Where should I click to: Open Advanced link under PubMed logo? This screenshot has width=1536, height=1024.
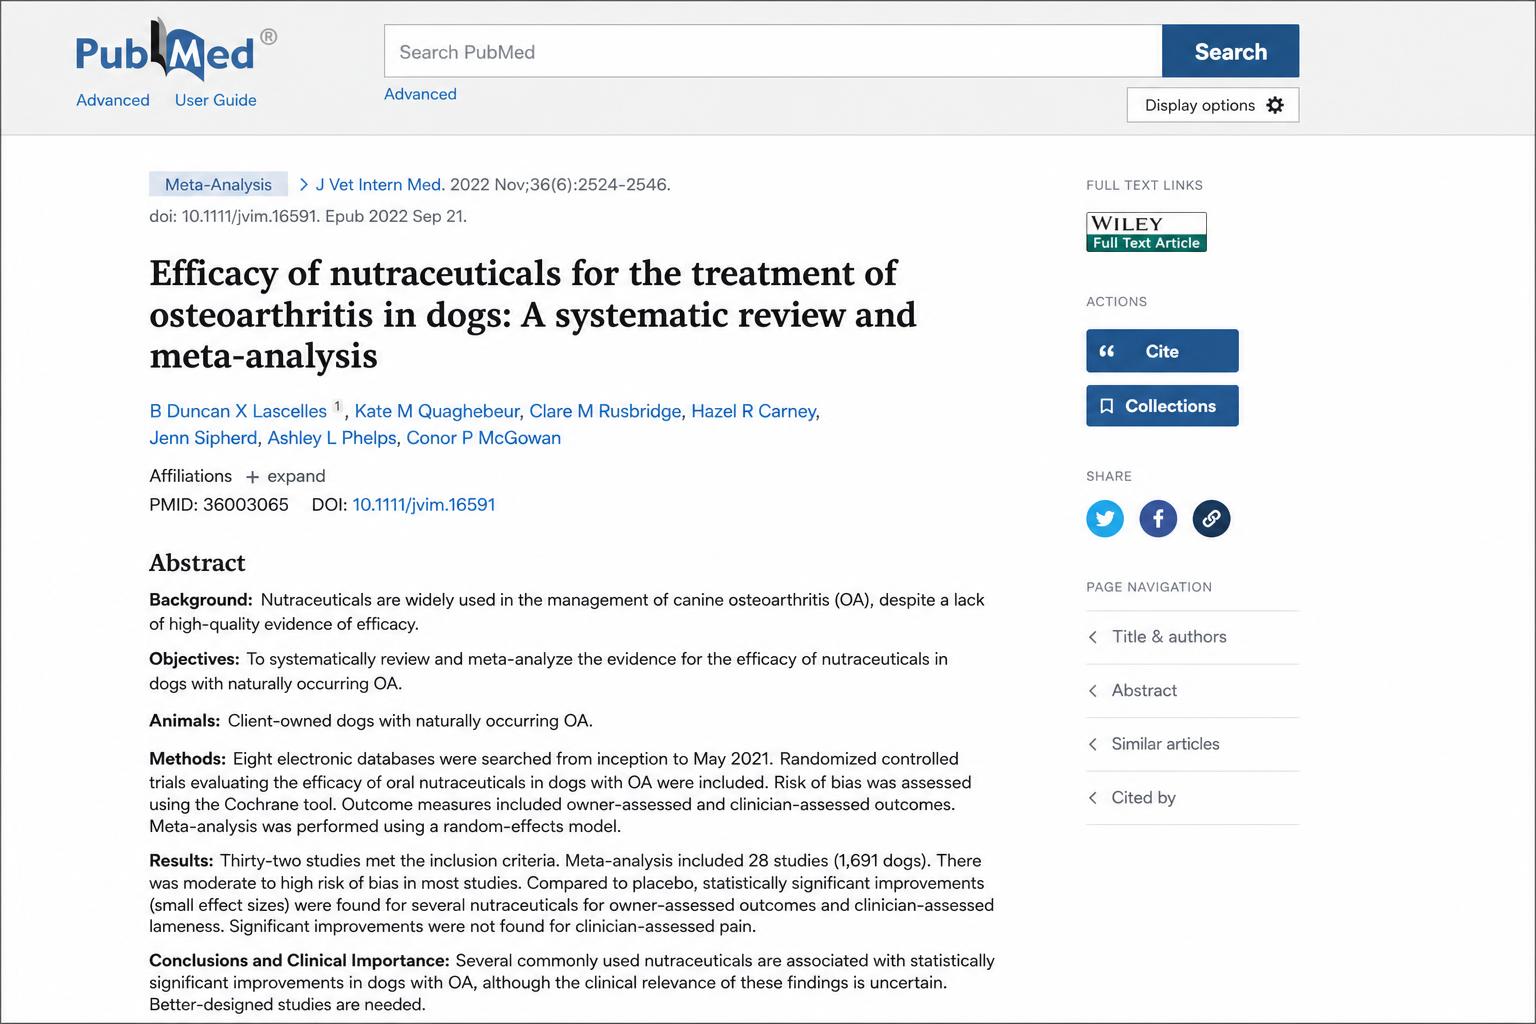(x=113, y=100)
